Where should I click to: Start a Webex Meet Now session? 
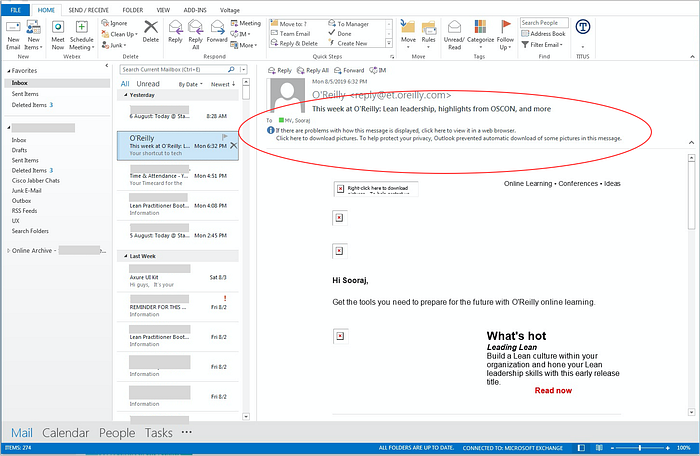point(58,35)
